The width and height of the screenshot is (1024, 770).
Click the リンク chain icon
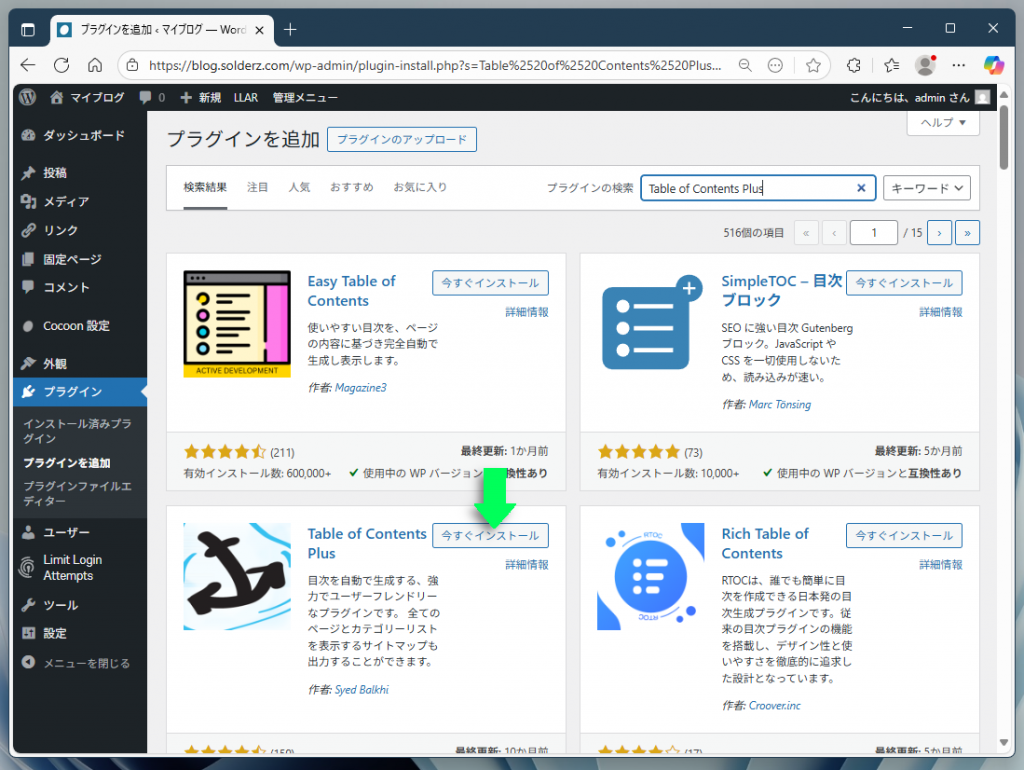pos(29,231)
